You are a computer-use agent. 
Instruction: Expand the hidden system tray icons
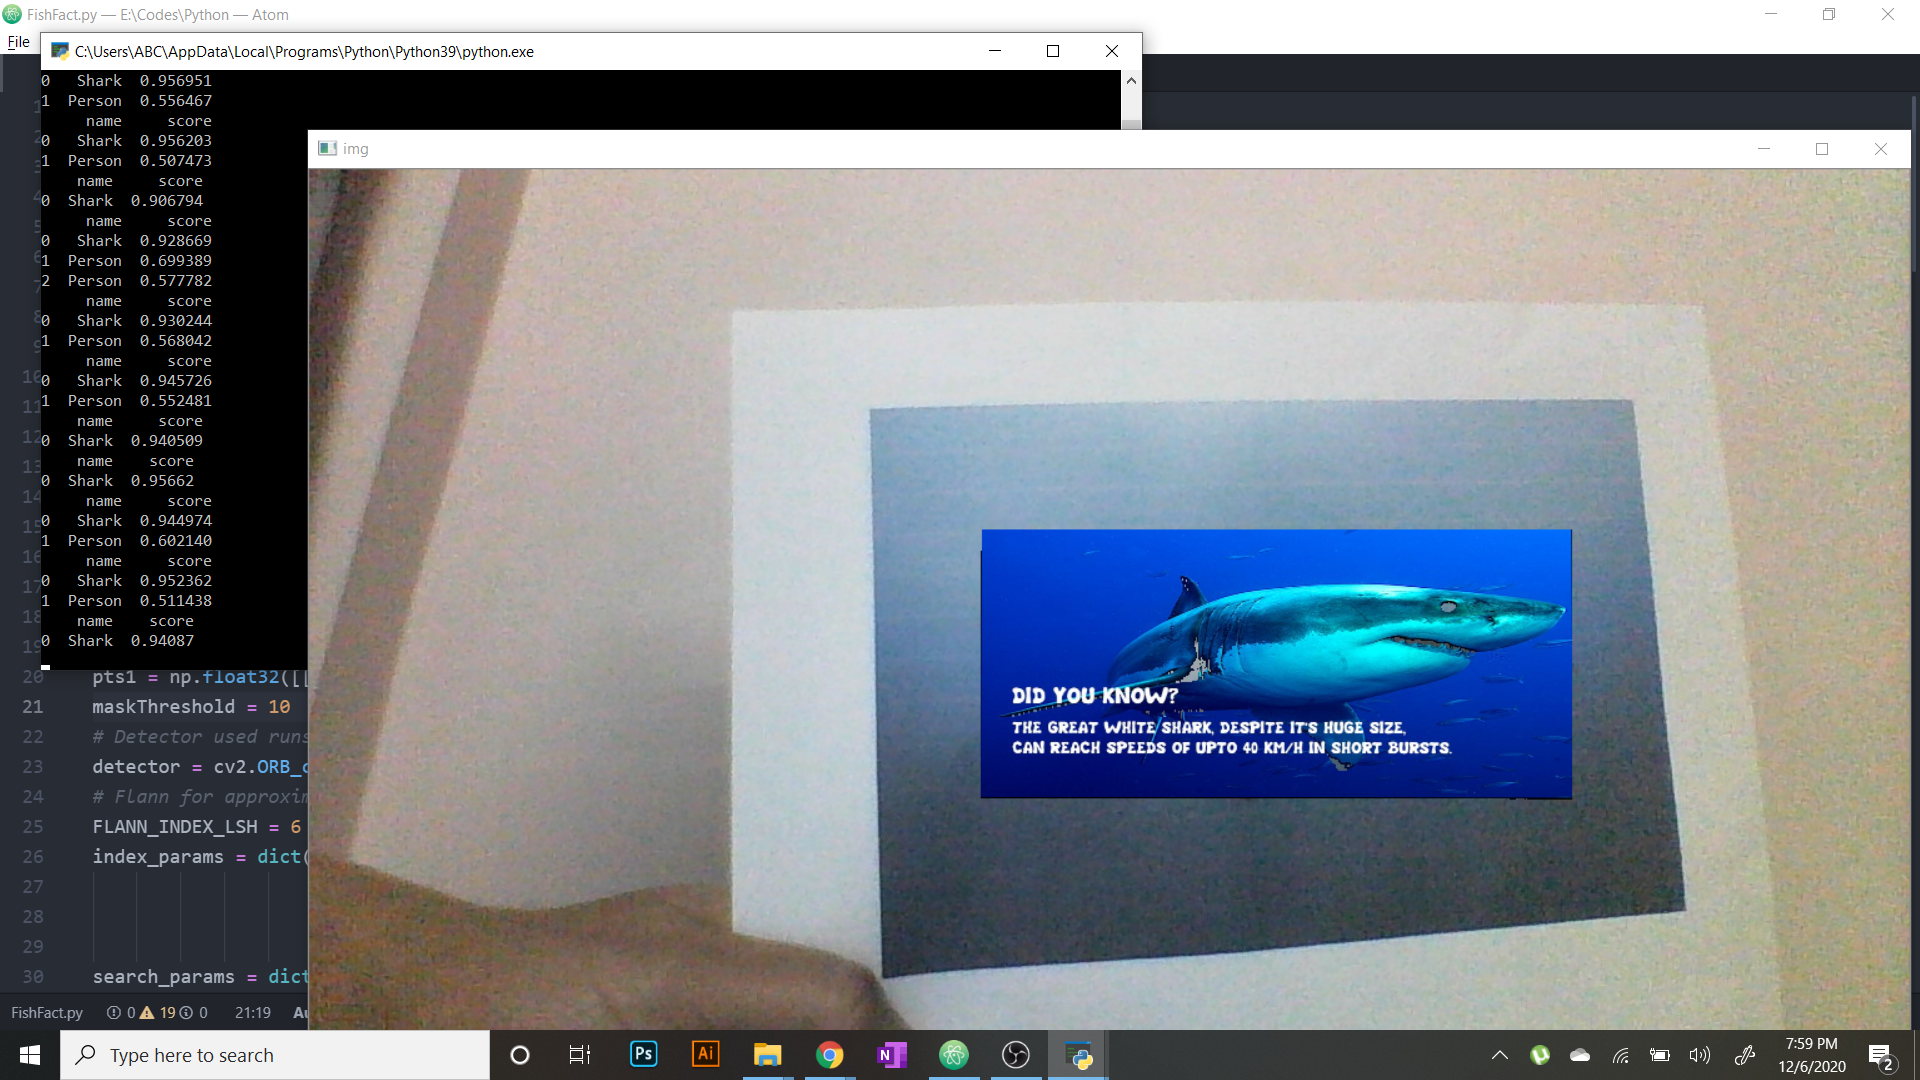coord(1499,1055)
